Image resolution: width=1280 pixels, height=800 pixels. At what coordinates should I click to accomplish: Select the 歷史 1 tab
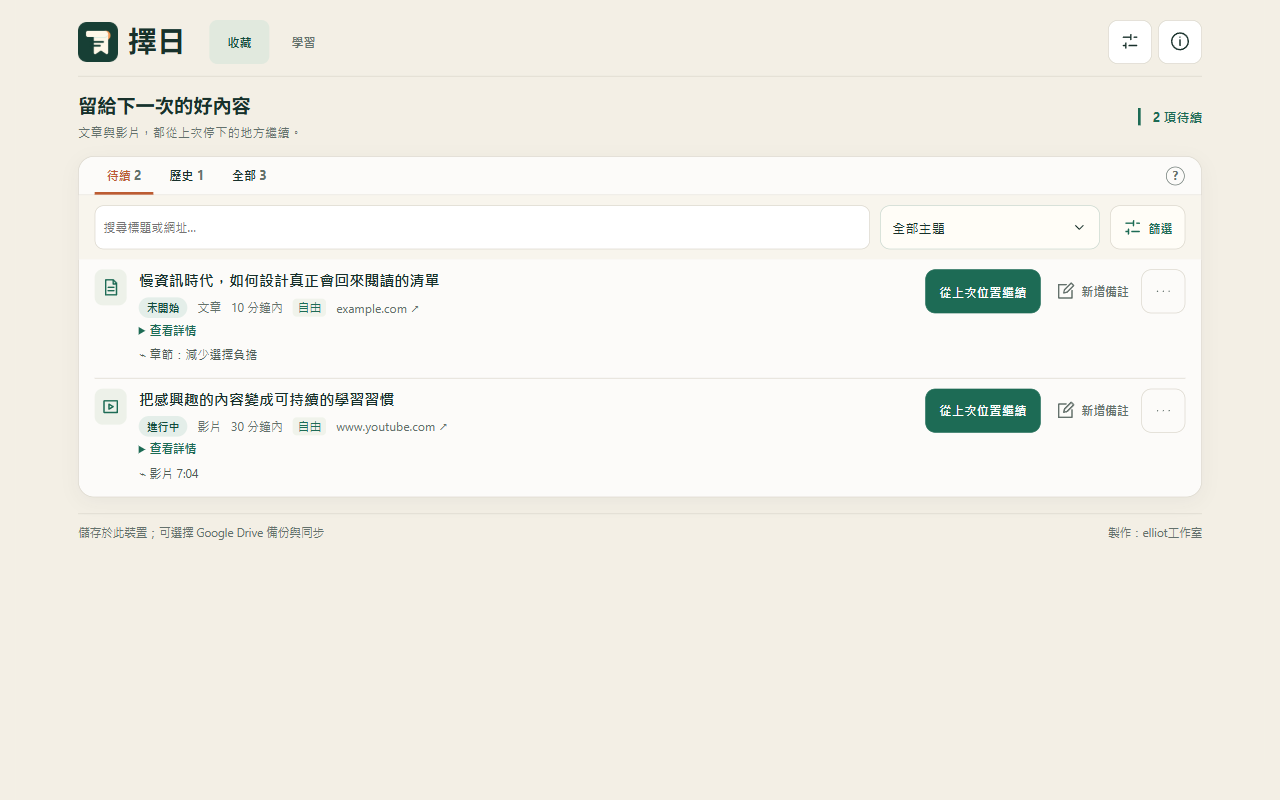(186, 176)
